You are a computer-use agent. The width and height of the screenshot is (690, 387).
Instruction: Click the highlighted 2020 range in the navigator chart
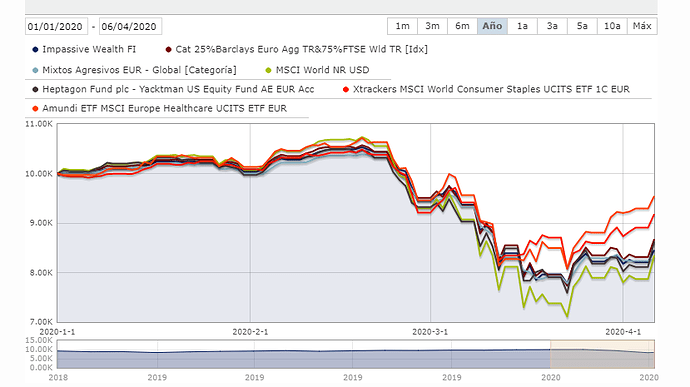(x=602, y=354)
